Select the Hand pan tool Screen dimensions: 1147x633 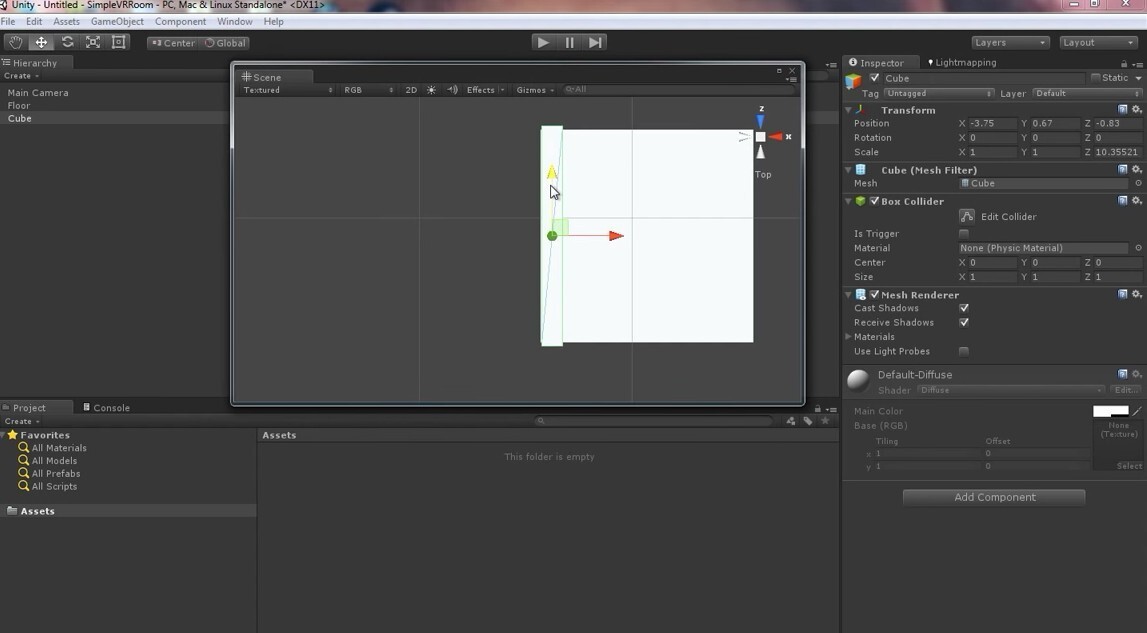(14, 42)
